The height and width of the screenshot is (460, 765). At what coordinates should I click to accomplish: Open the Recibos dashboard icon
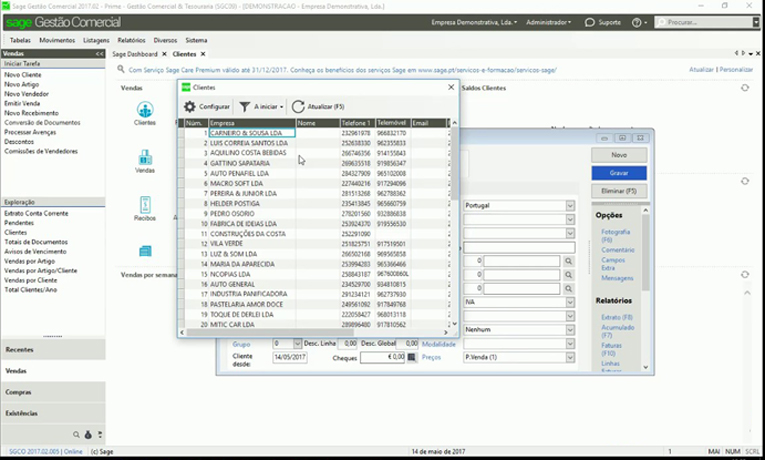pyautogui.click(x=145, y=204)
